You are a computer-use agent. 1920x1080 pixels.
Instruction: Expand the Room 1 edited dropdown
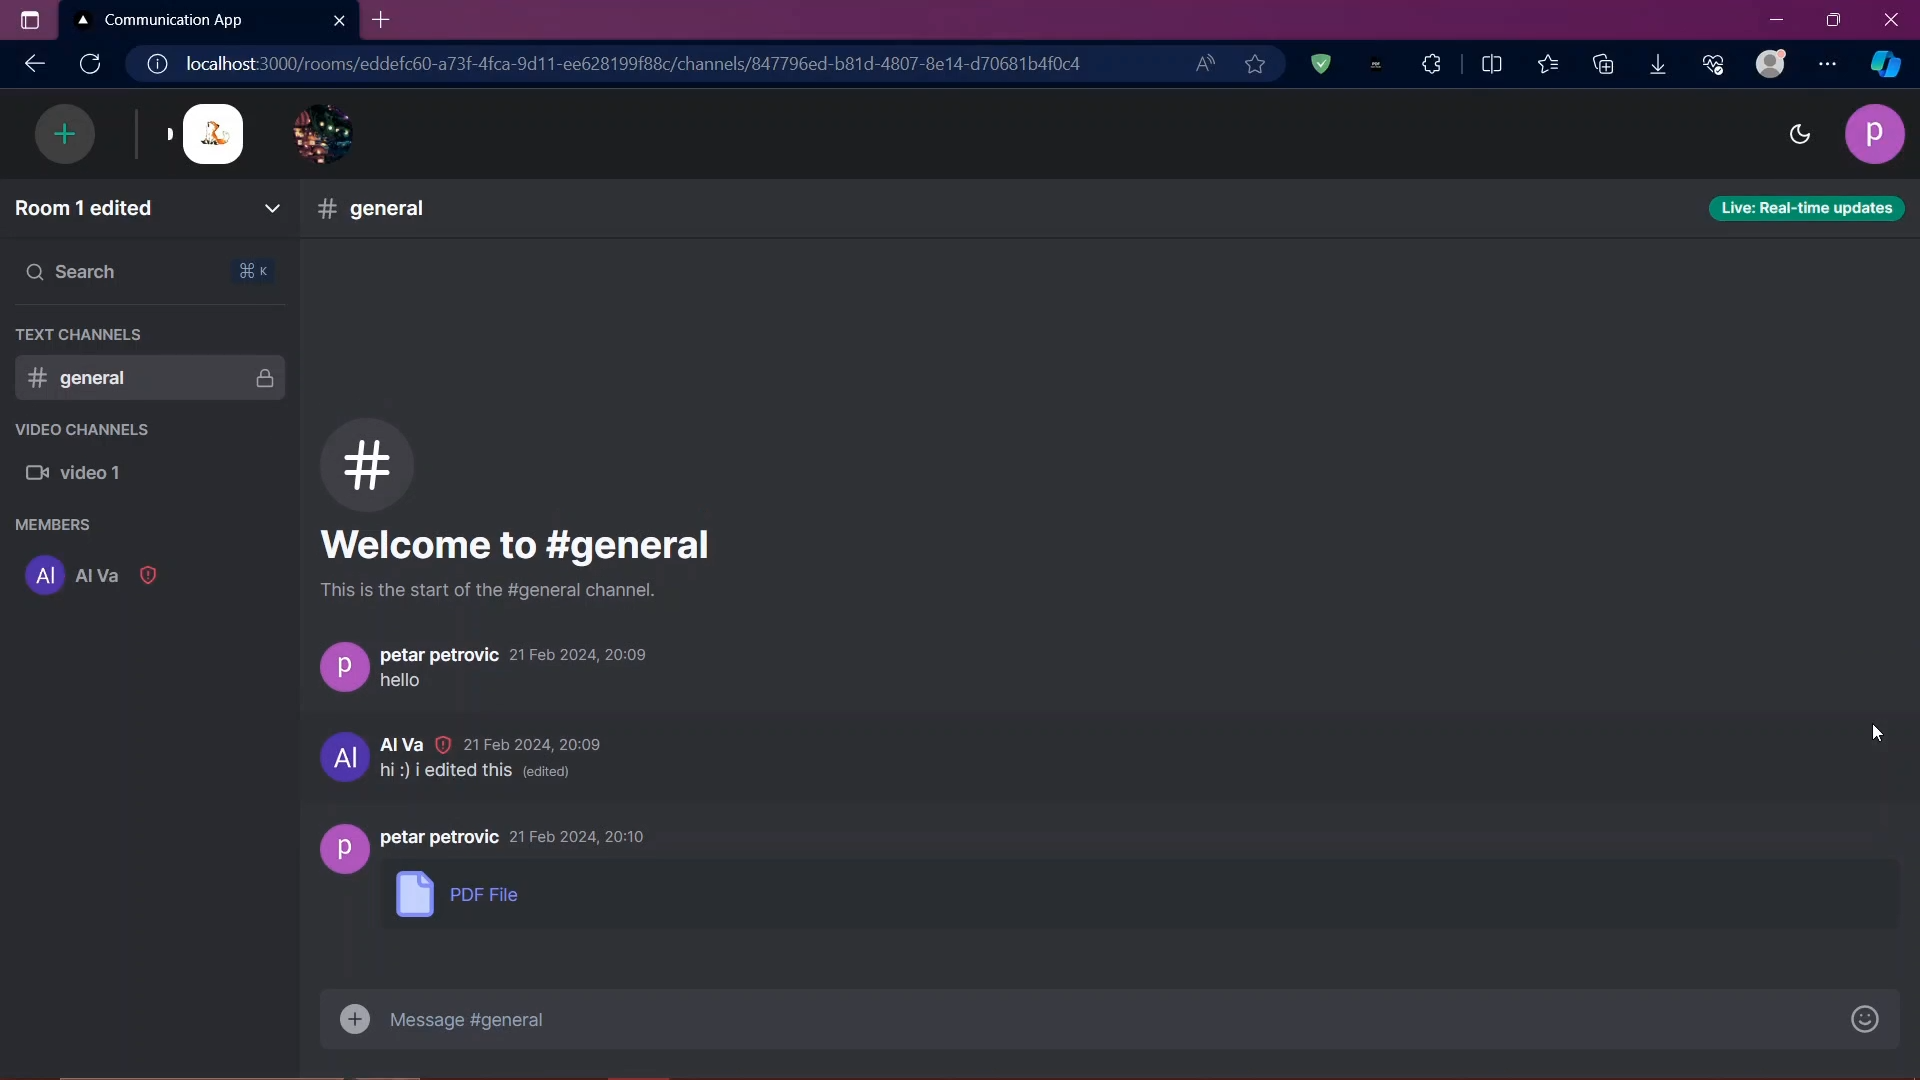[272, 208]
